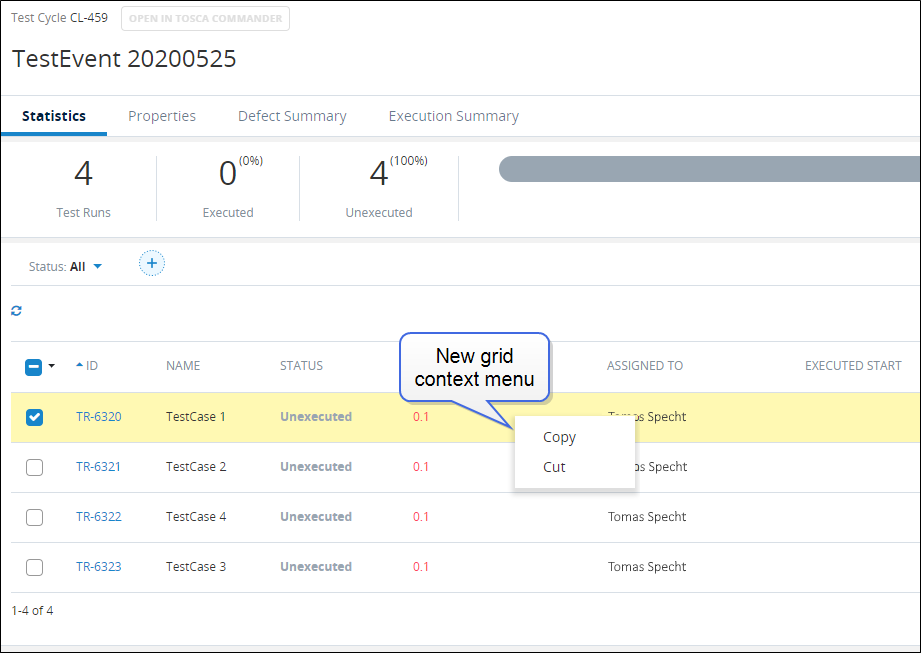Viewport: 921px width, 653px height.
Task: Check the TR-6322 row checkbox
Action: 34,517
